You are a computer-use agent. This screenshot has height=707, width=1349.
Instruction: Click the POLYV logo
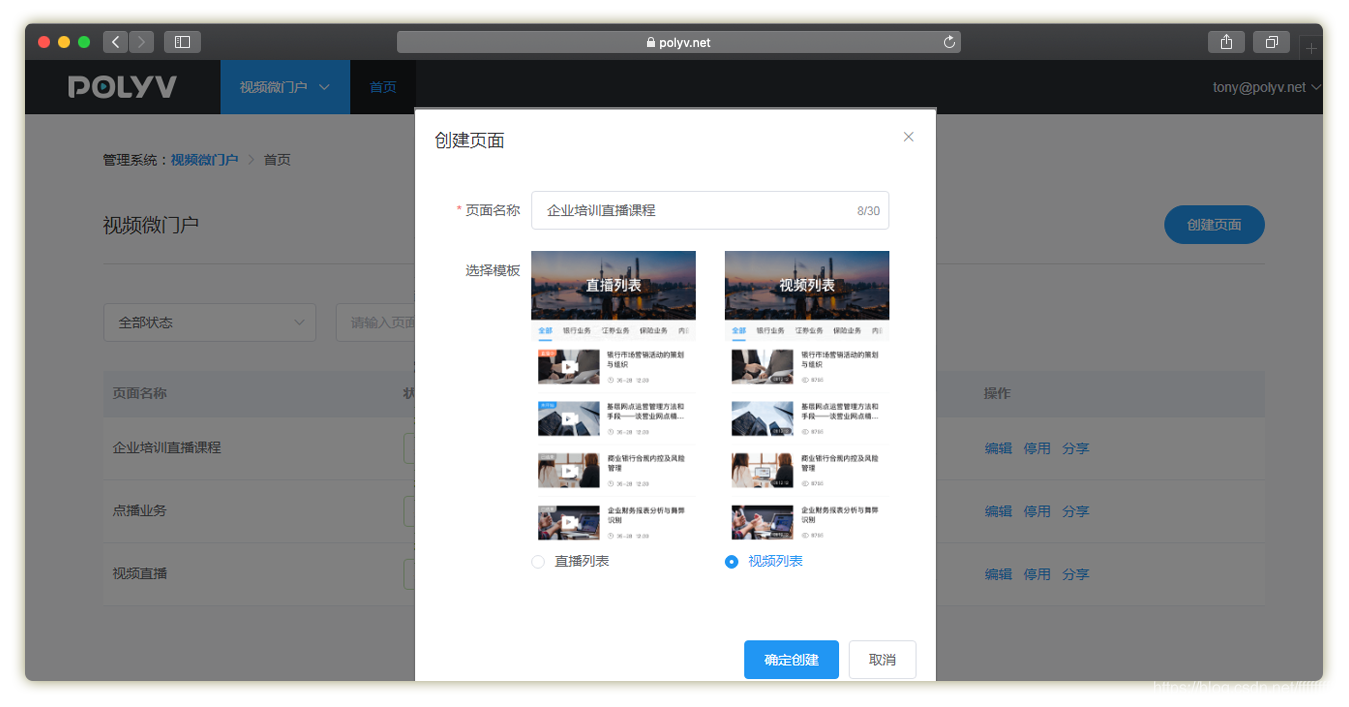point(122,87)
